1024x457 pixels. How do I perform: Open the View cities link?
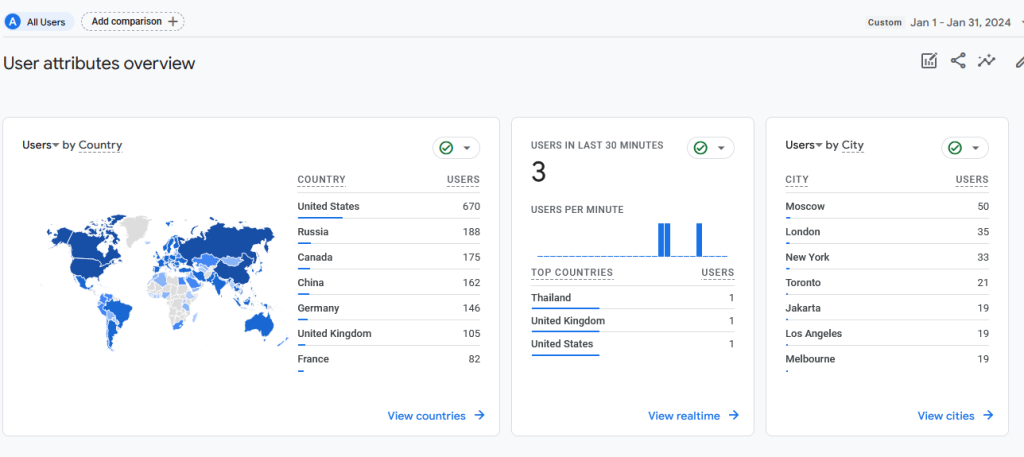946,416
